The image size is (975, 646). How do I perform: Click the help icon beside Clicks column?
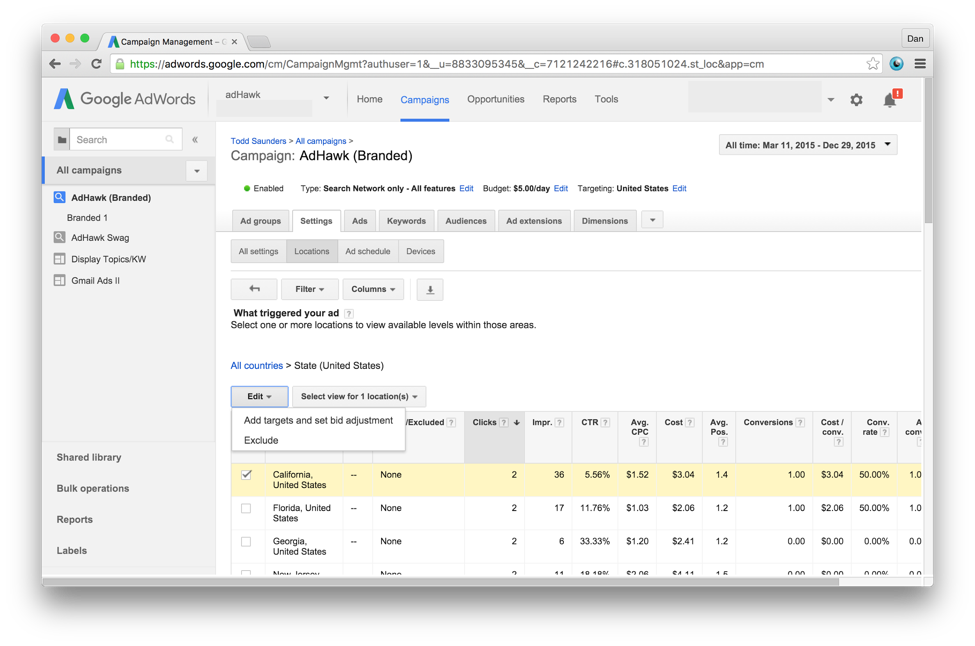pos(504,423)
